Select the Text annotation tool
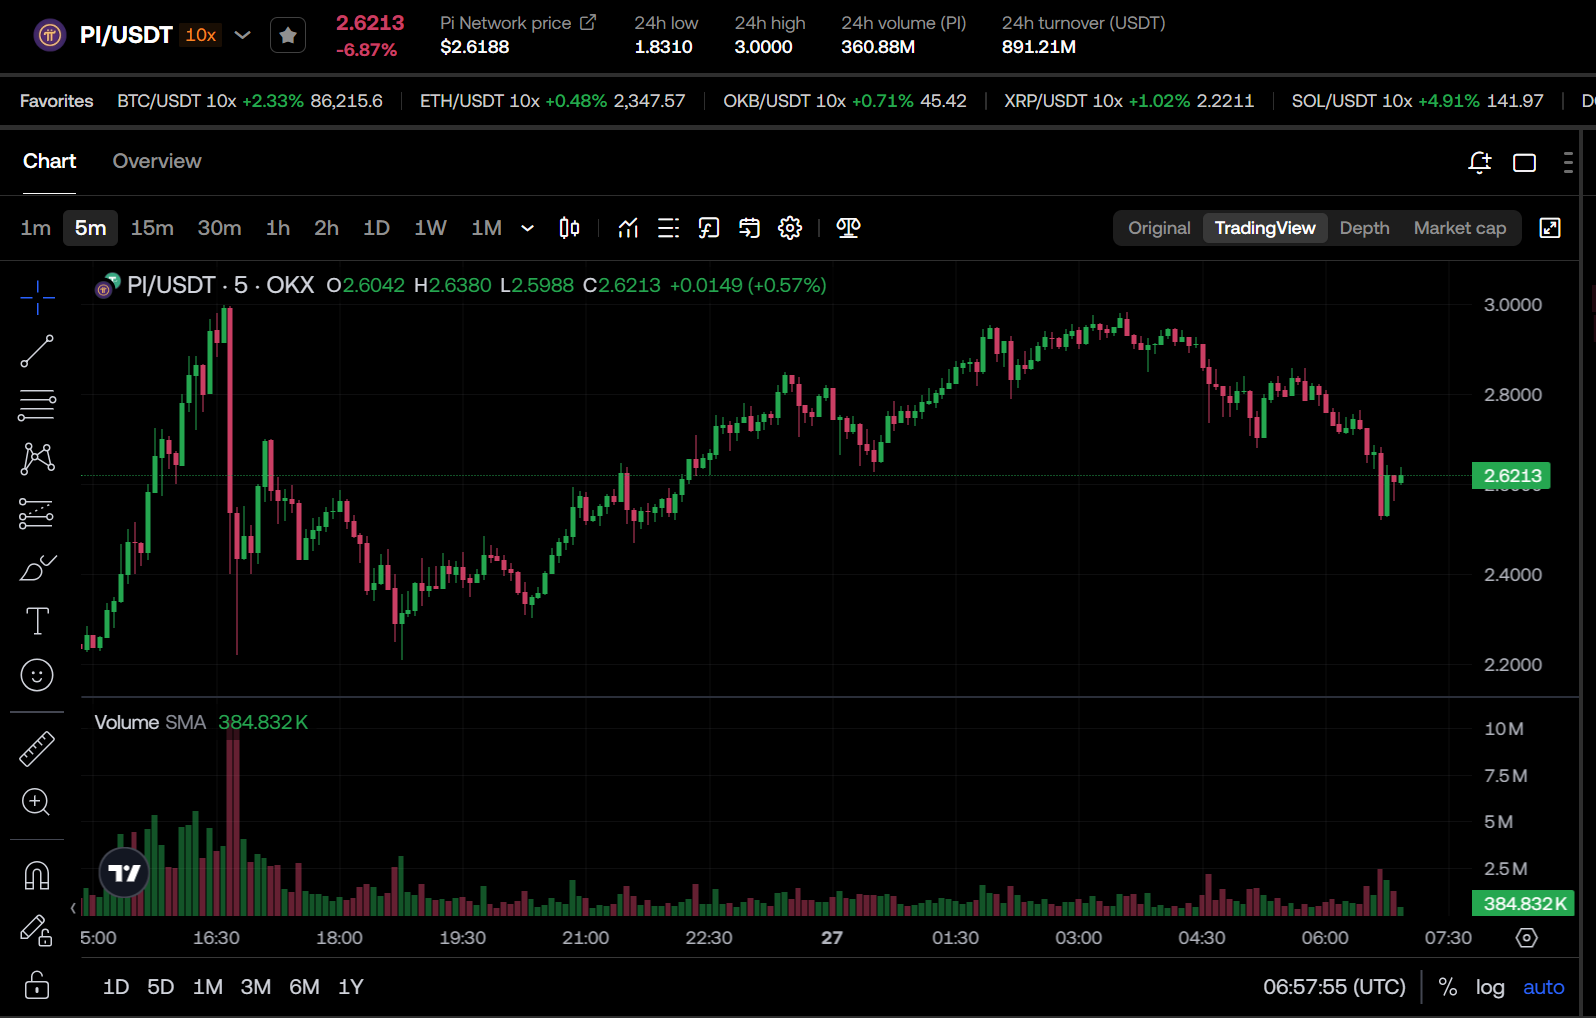 [x=37, y=621]
